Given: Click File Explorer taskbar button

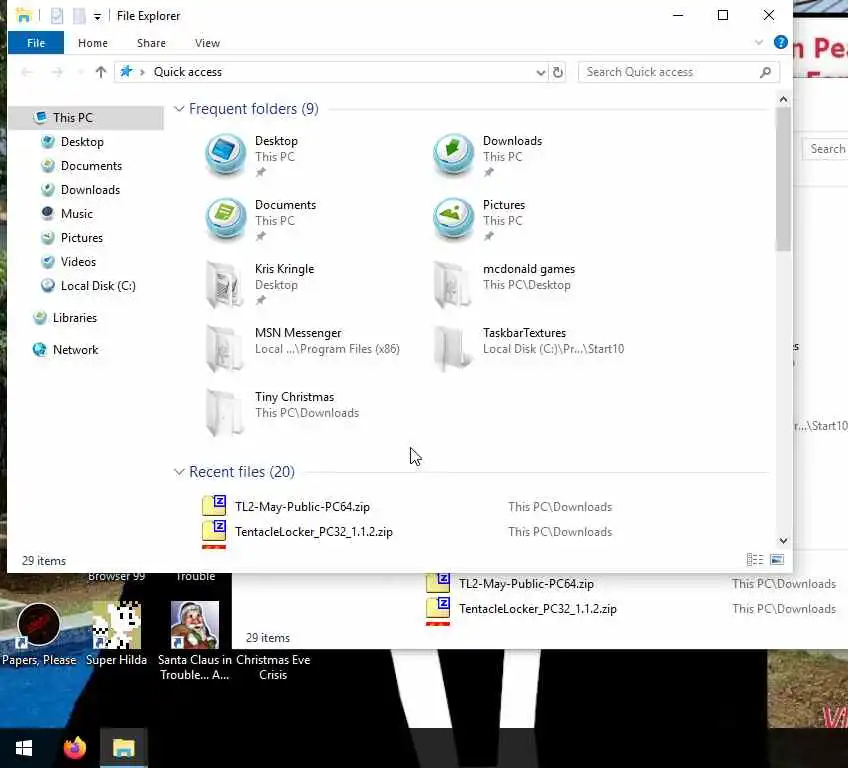Looking at the screenshot, I should pos(123,749).
